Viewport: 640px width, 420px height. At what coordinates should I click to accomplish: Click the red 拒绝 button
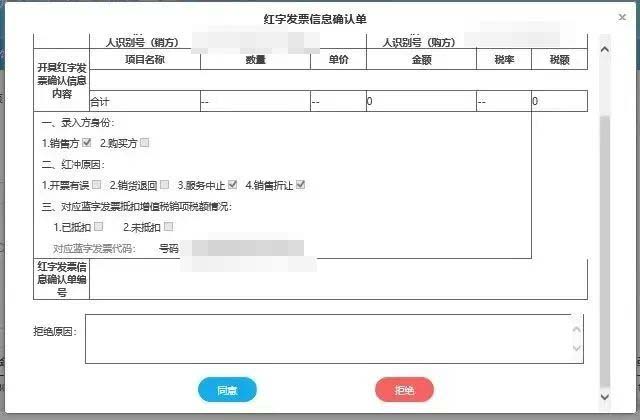click(x=404, y=390)
